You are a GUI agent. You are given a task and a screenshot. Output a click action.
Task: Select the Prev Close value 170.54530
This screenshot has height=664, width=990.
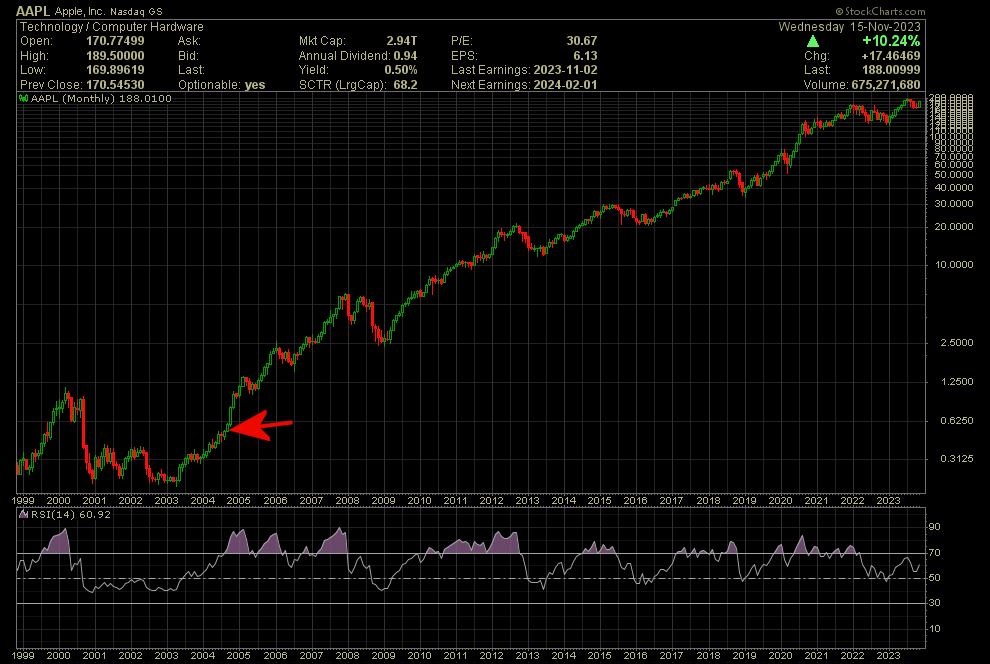[x=115, y=85]
